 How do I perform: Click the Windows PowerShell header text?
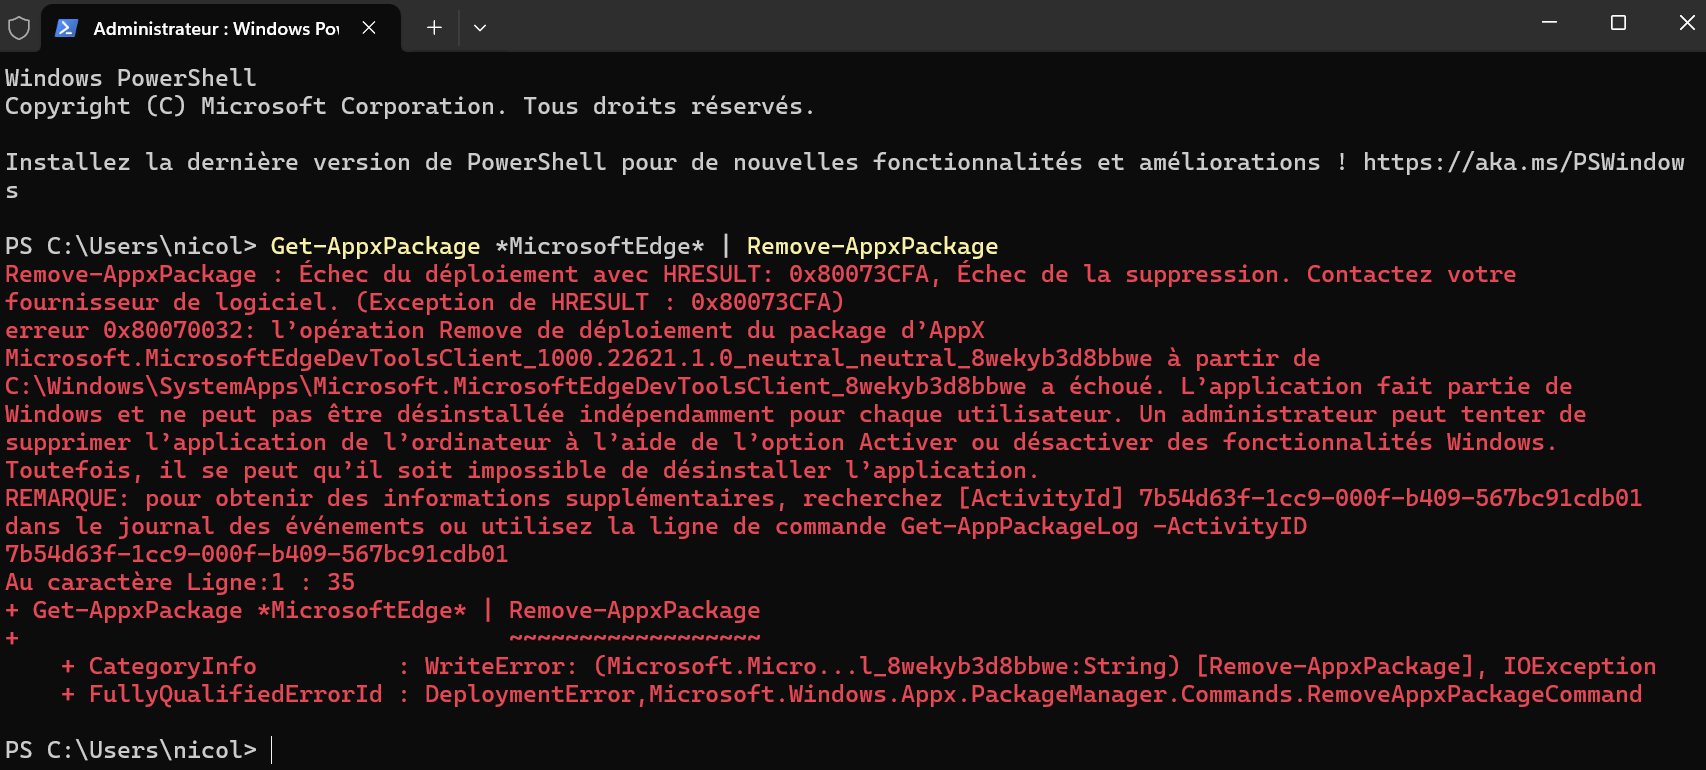[x=130, y=78]
